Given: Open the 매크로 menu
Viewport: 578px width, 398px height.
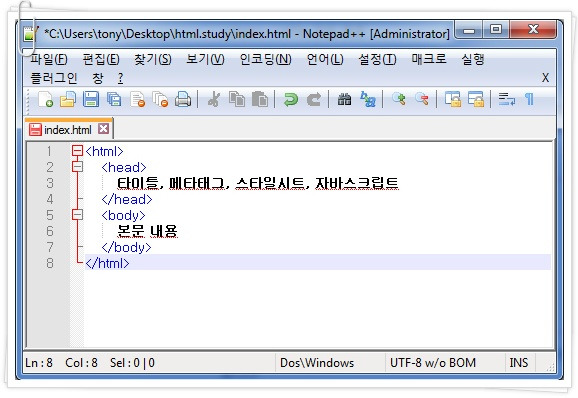Looking at the screenshot, I should pos(429,59).
